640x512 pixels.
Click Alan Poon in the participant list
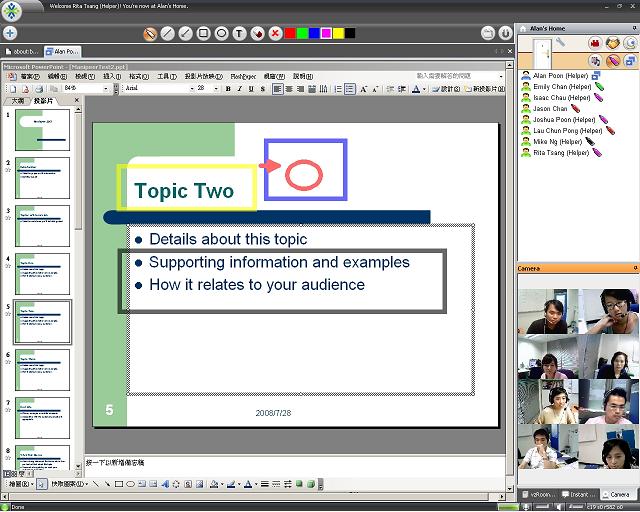560,75
